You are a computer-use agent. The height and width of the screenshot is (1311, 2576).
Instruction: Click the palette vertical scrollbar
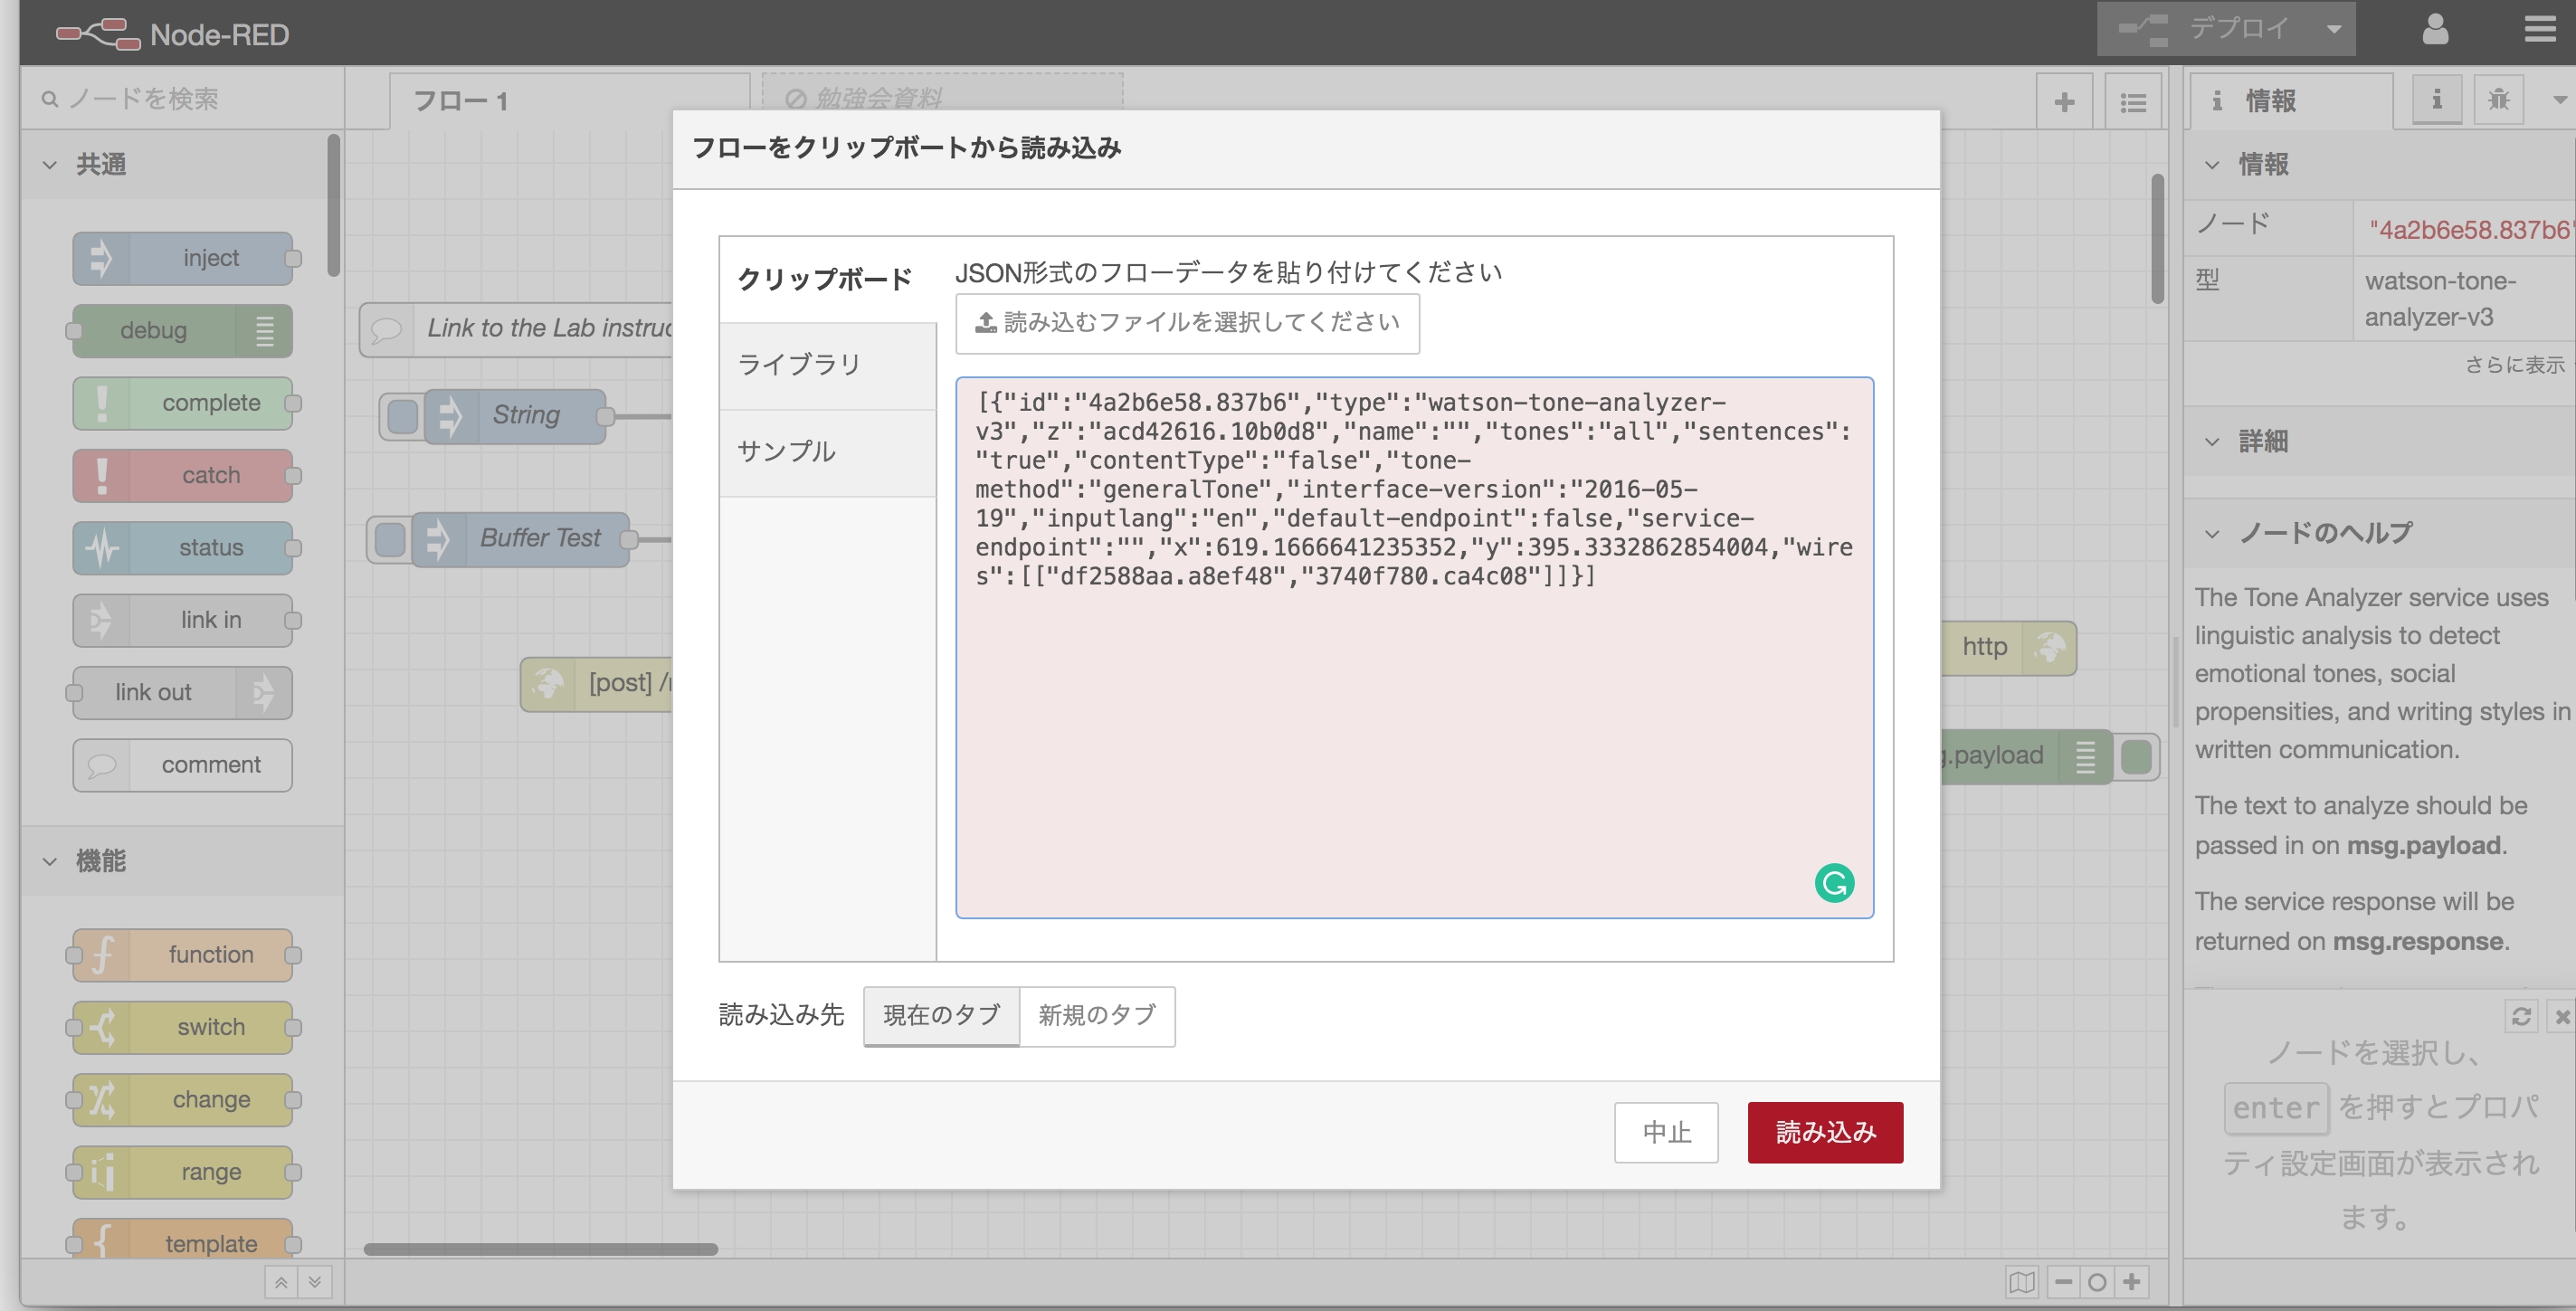(x=333, y=205)
